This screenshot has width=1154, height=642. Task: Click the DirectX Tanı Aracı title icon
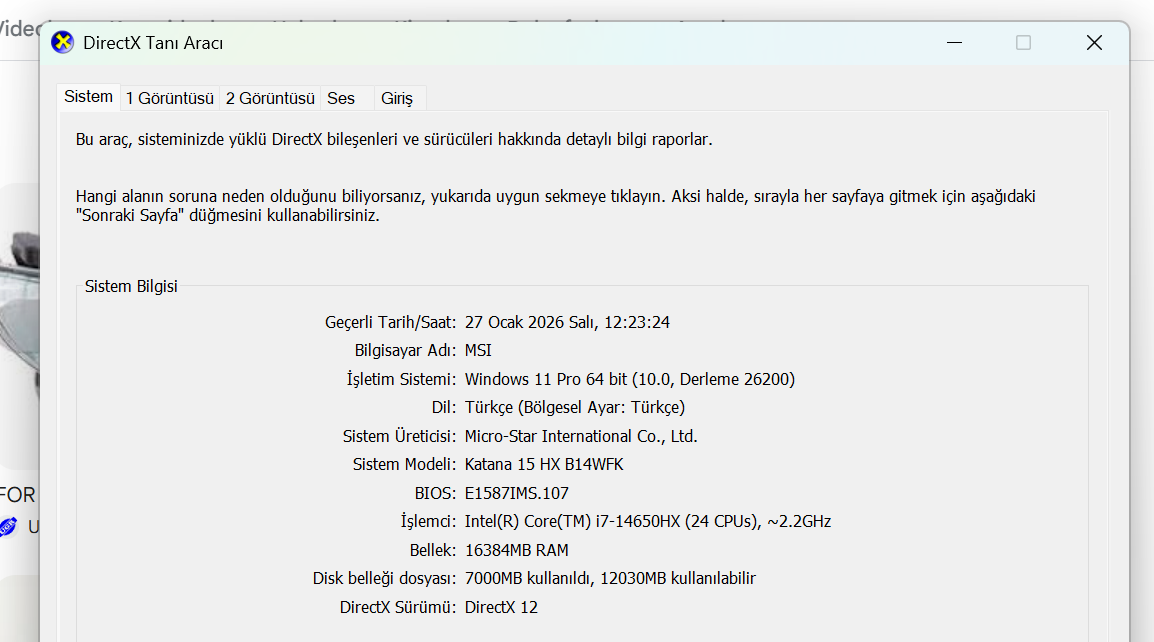point(63,43)
